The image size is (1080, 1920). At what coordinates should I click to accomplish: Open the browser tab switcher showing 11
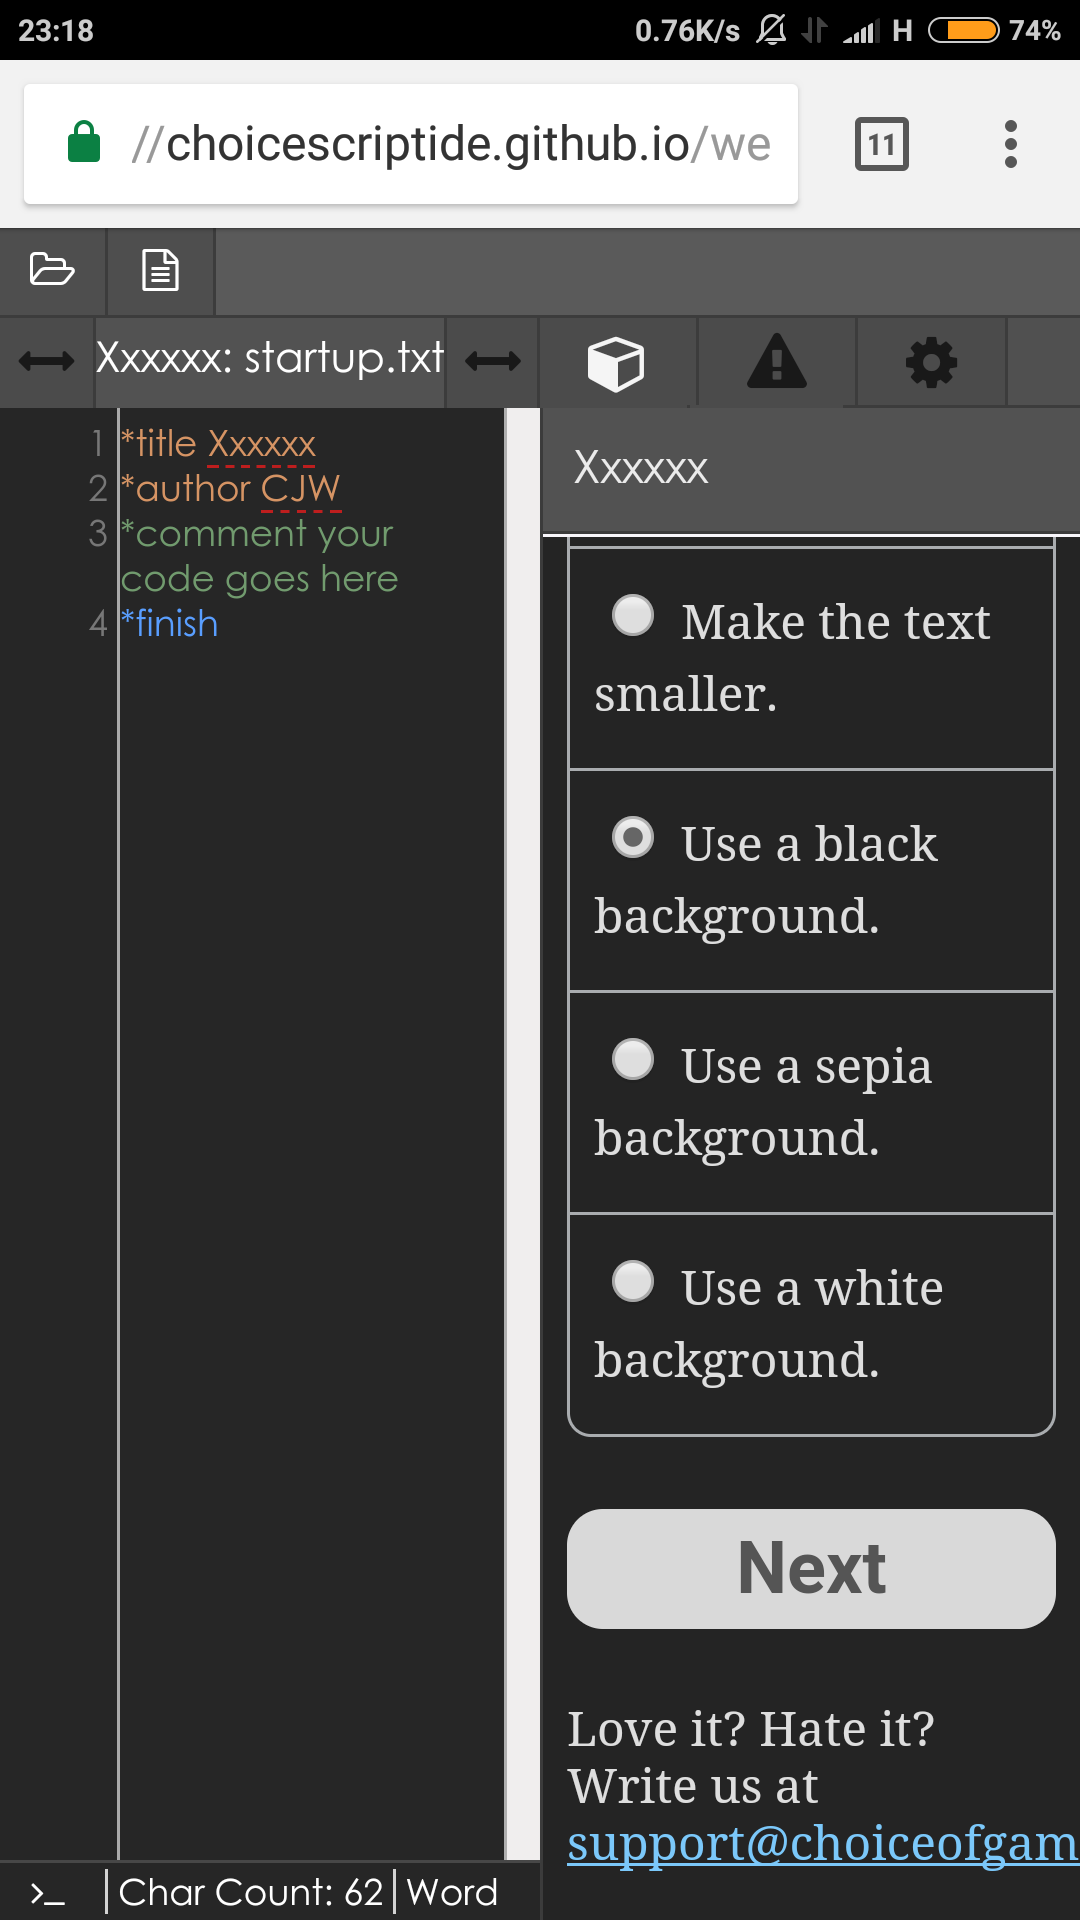coord(881,144)
